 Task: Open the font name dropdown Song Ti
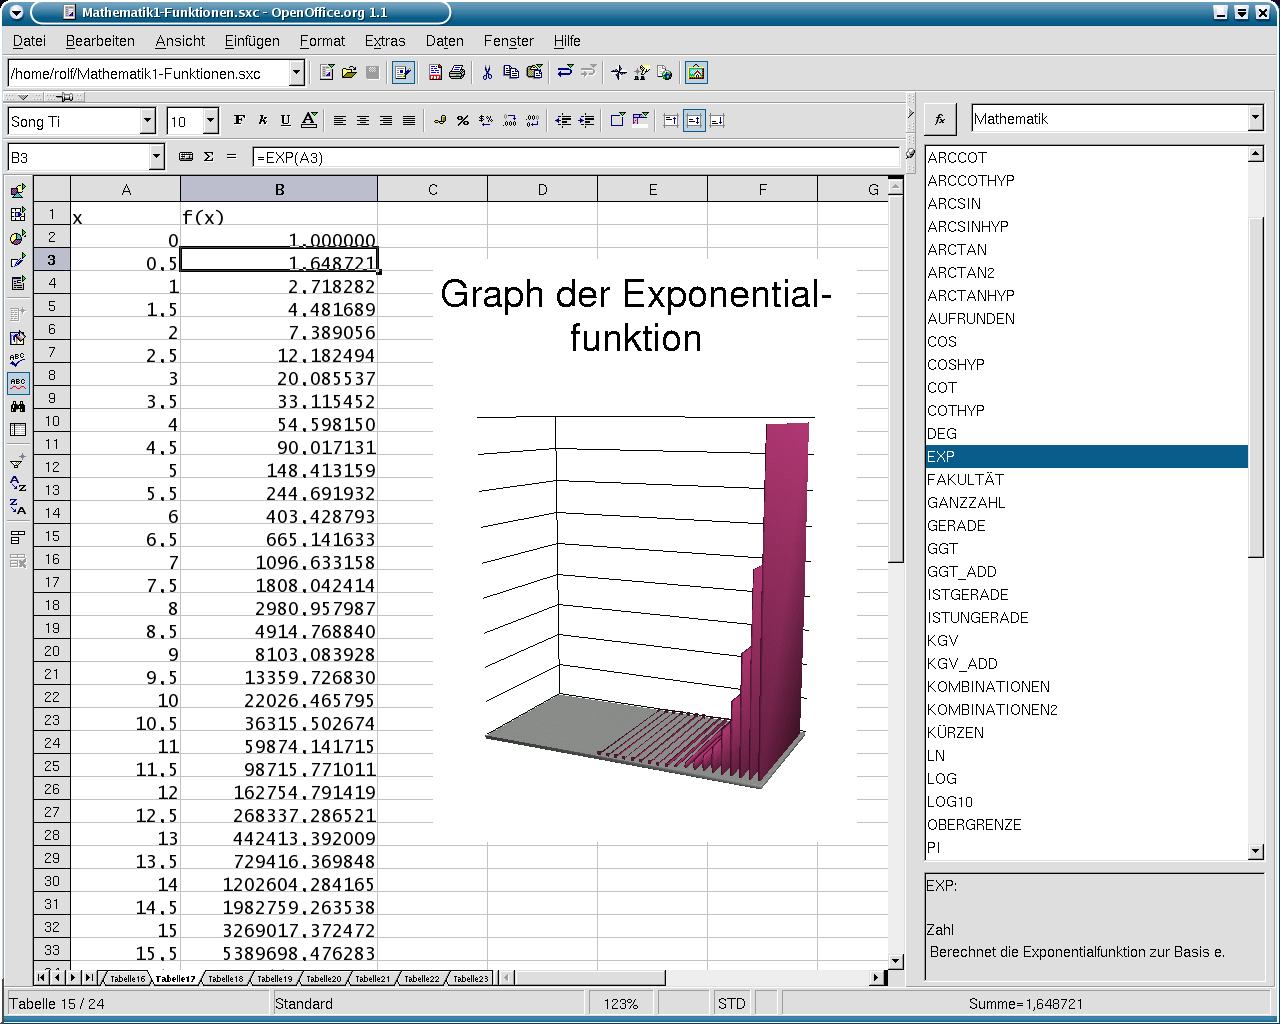(147, 121)
